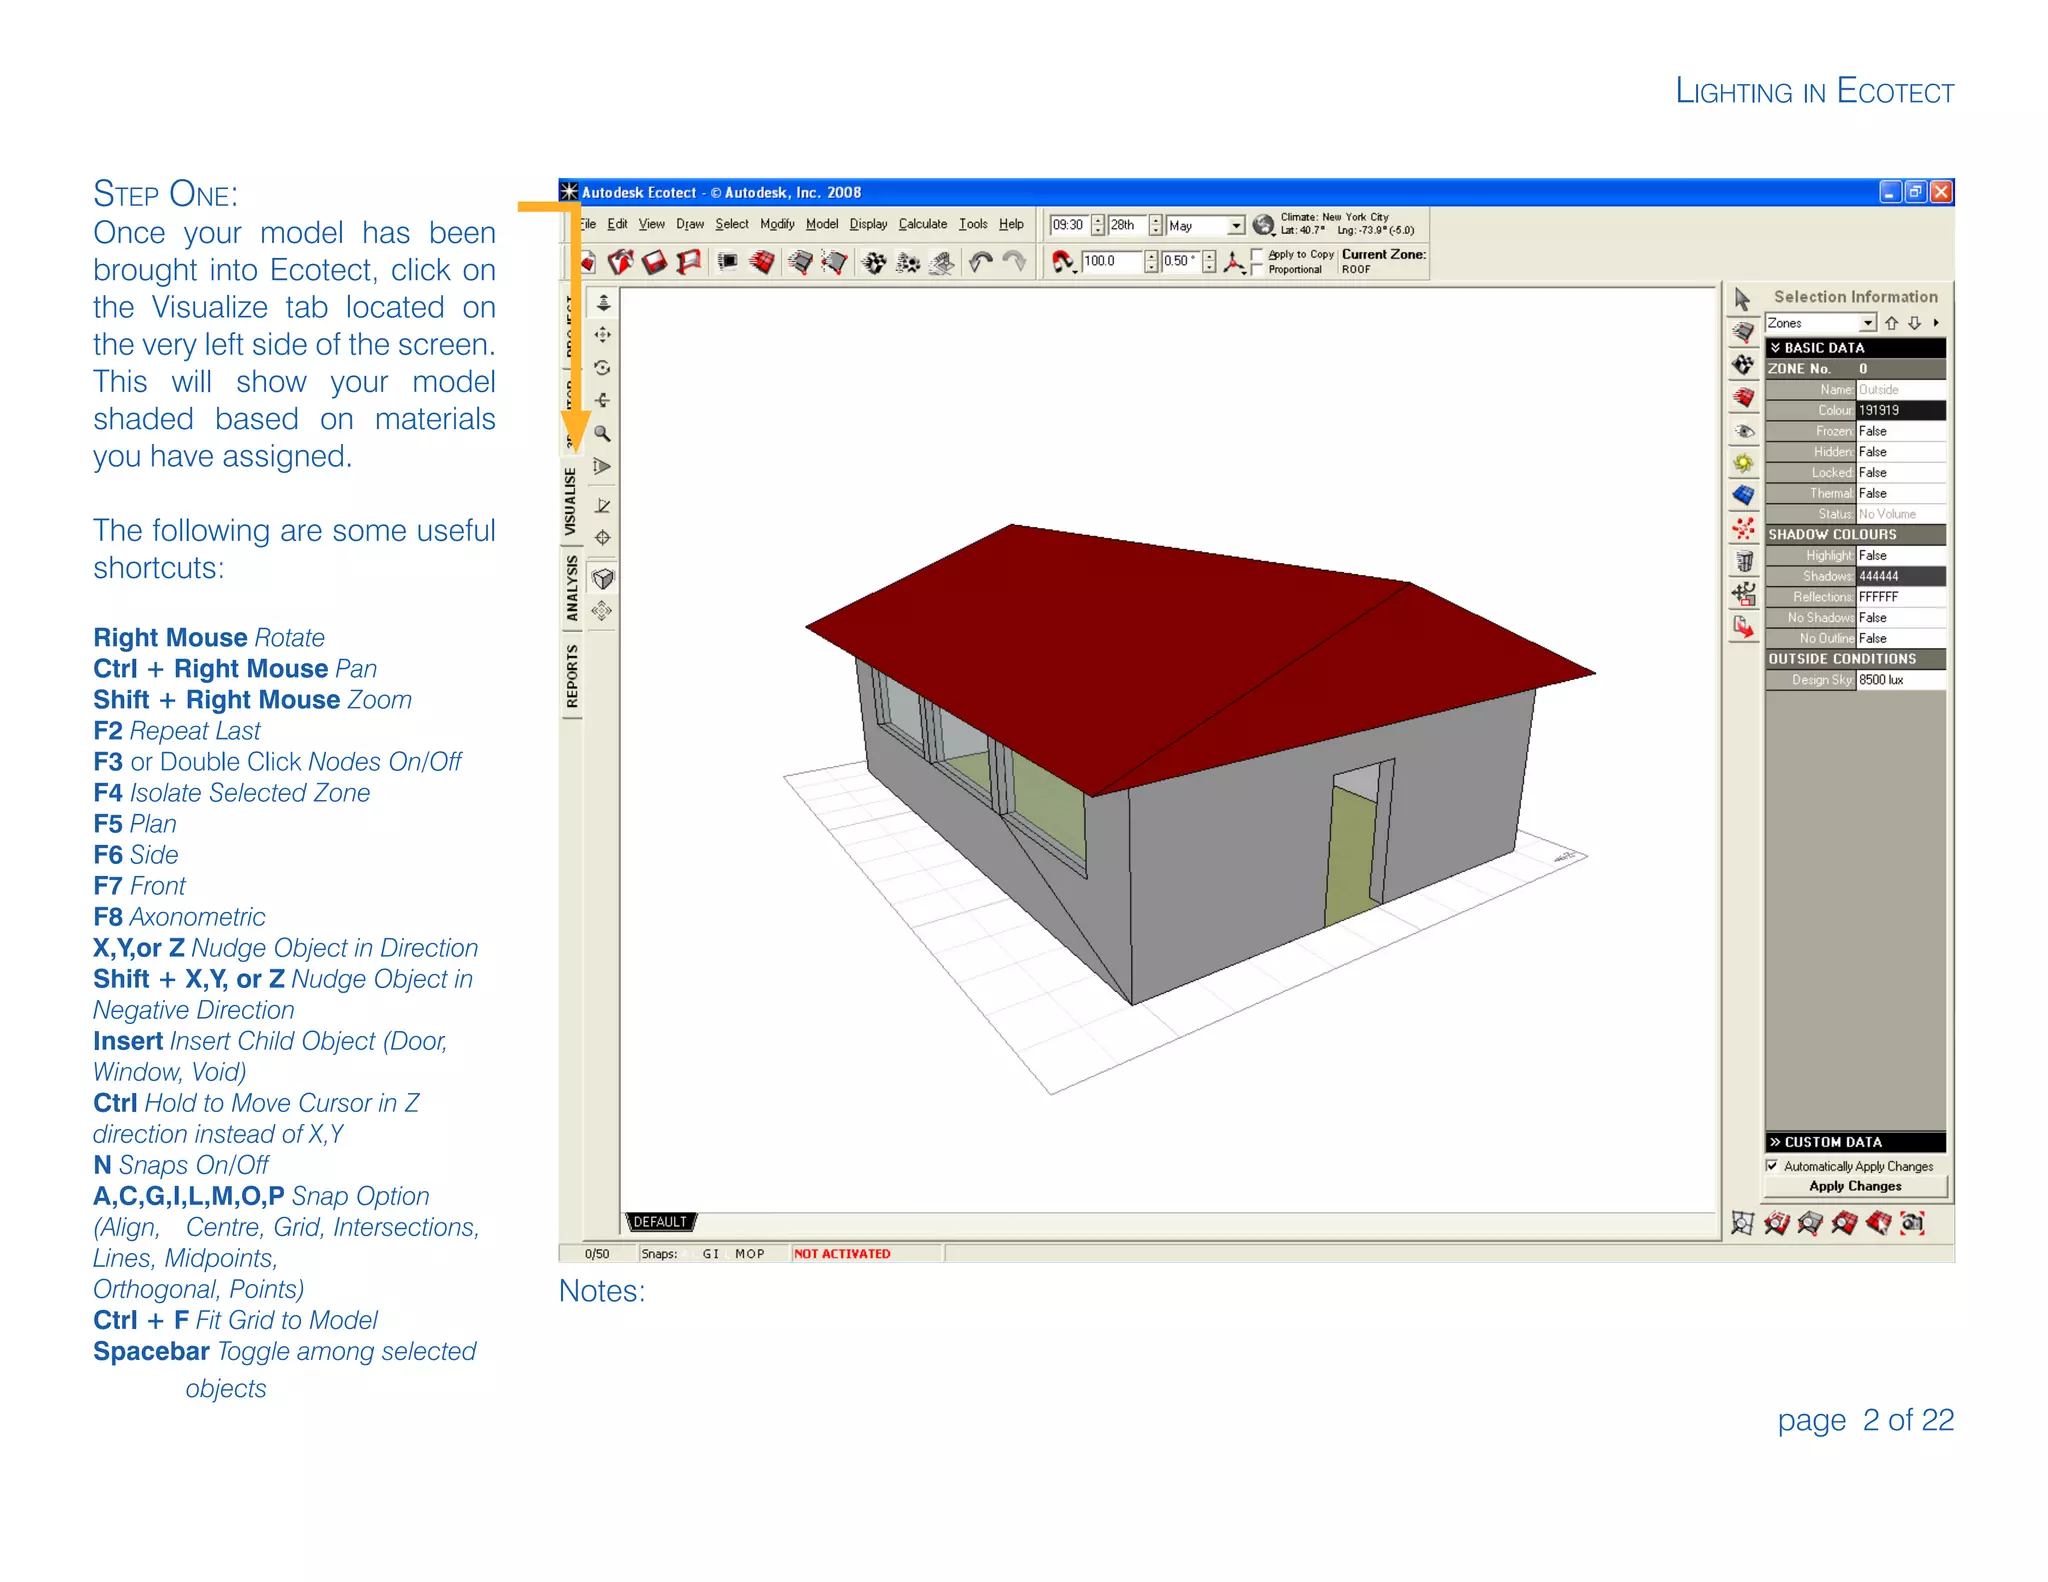Screen dimensions: 2048x1582
Task: Select the Zoom magnifier tool
Action: pyautogui.click(x=602, y=433)
